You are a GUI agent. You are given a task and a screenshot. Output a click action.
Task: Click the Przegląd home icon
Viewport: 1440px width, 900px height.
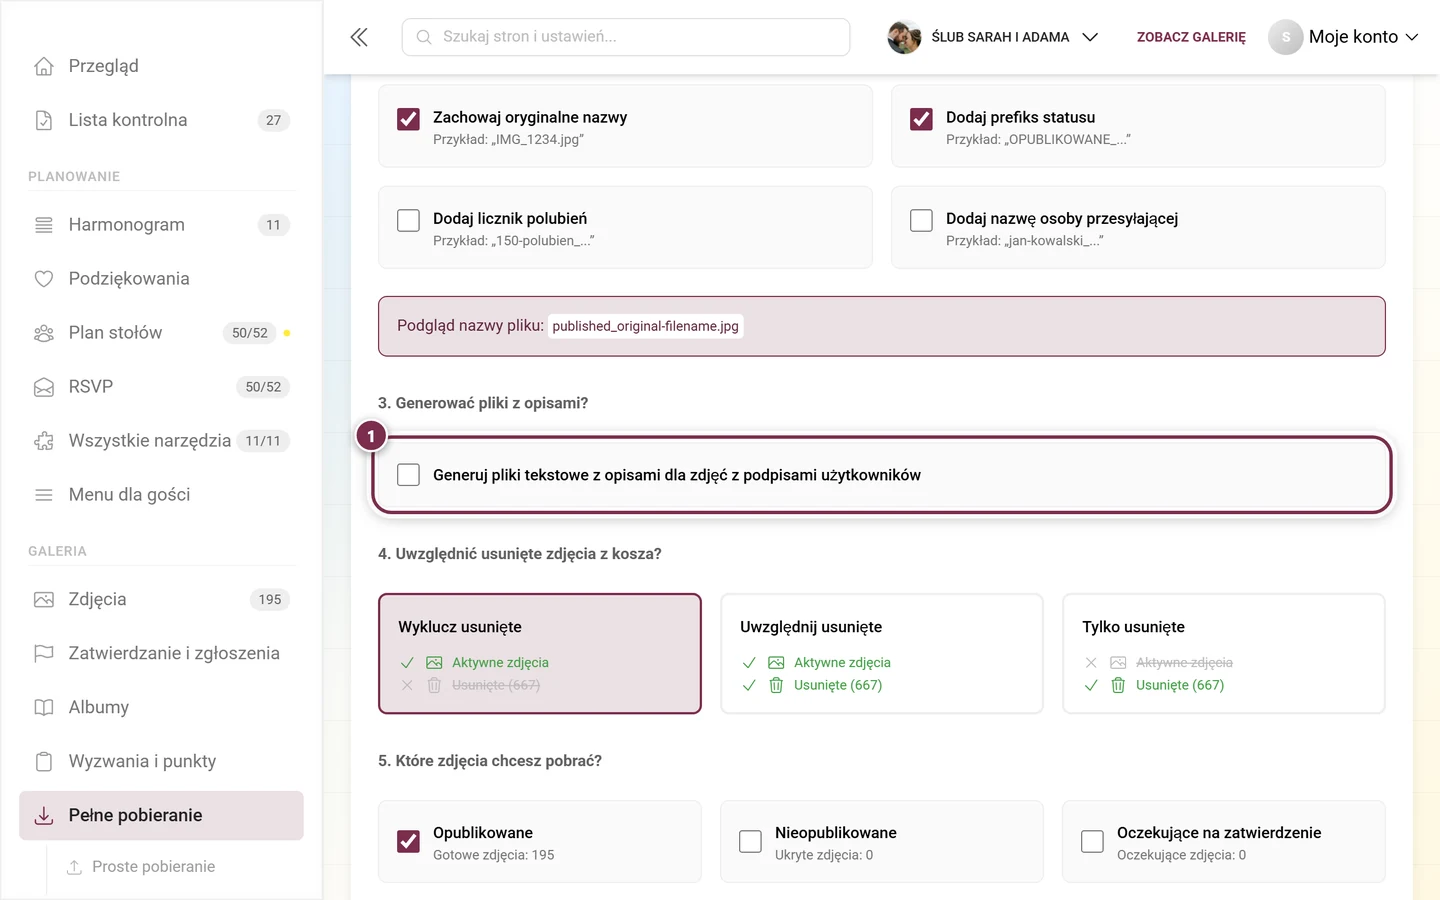(x=44, y=66)
